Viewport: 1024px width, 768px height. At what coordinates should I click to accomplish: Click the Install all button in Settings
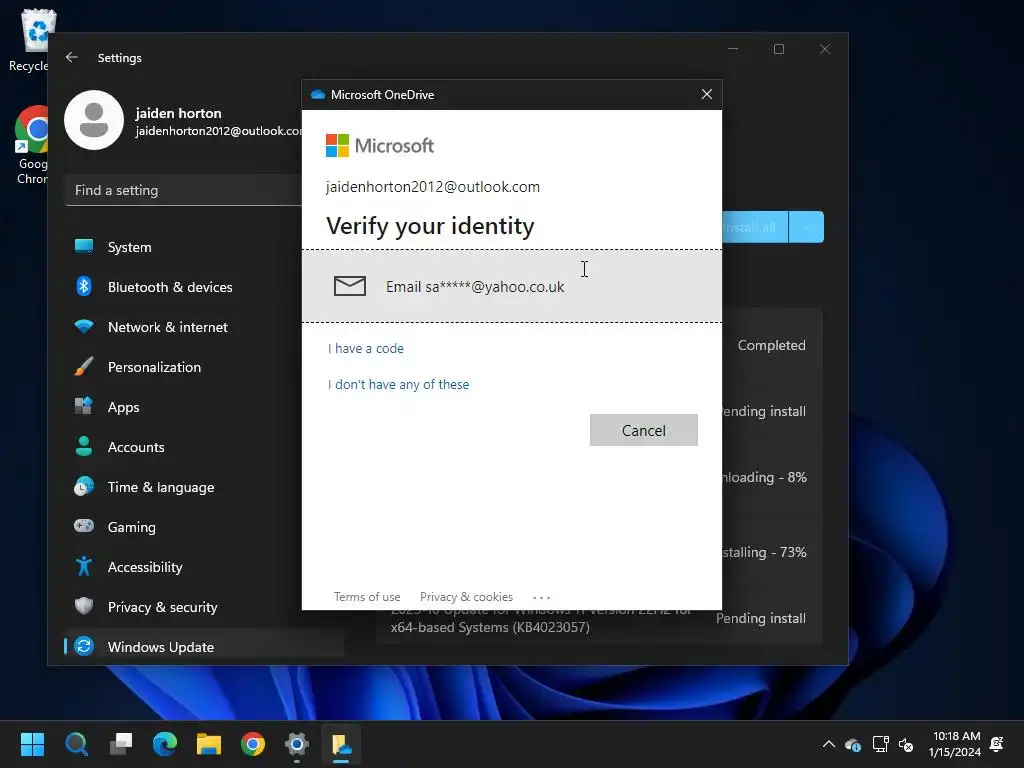point(755,227)
